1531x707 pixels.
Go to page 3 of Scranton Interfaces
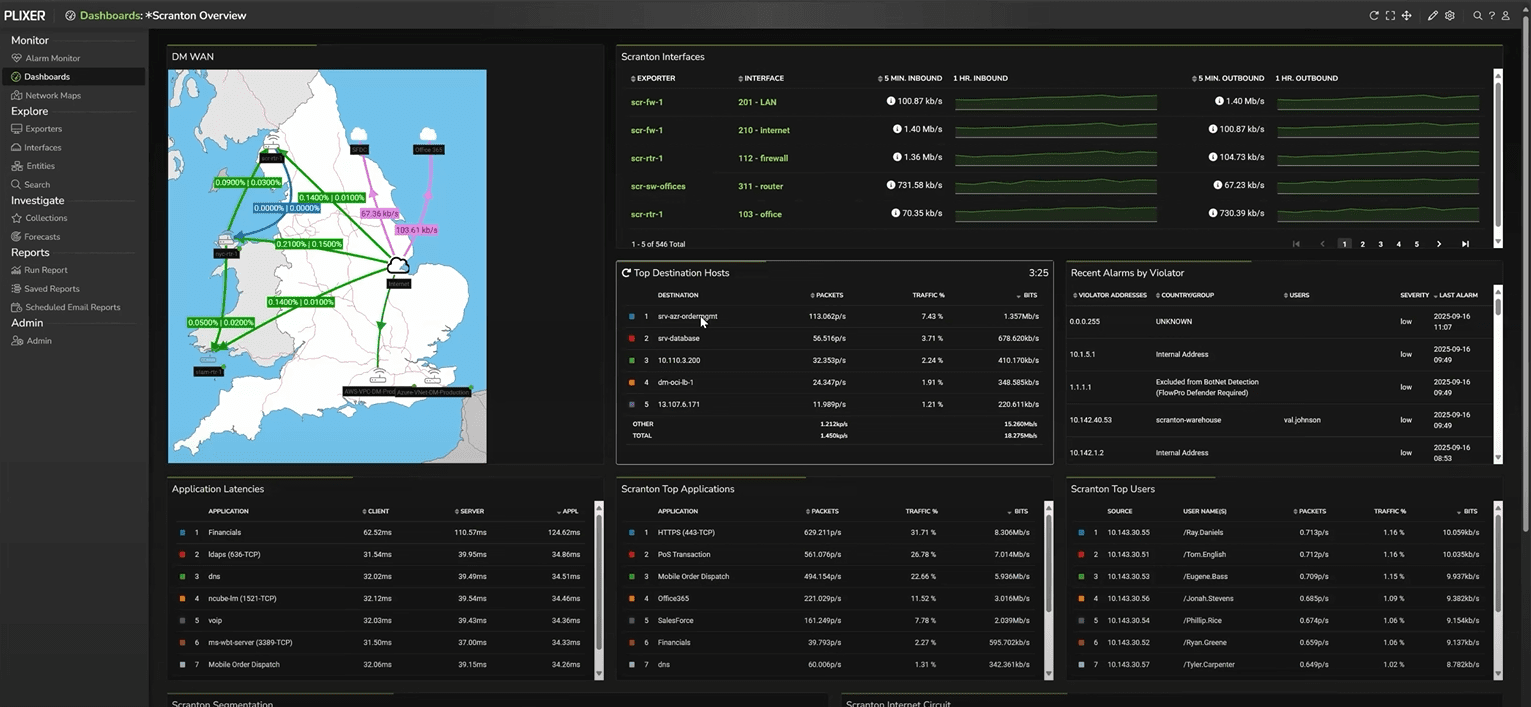click(x=1380, y=244)
